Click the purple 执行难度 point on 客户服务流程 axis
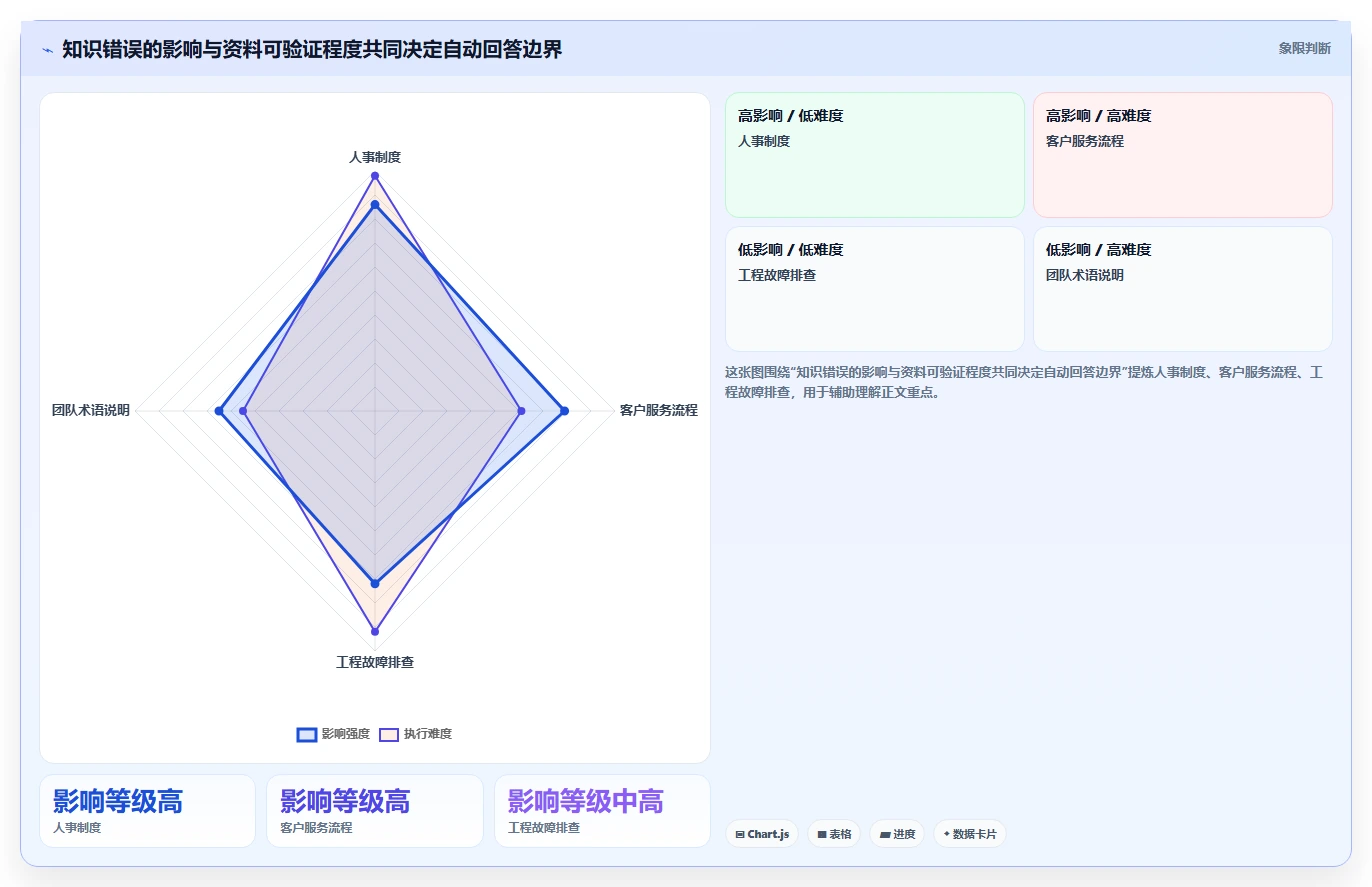1372x887 pixels. tap(521, 411)
